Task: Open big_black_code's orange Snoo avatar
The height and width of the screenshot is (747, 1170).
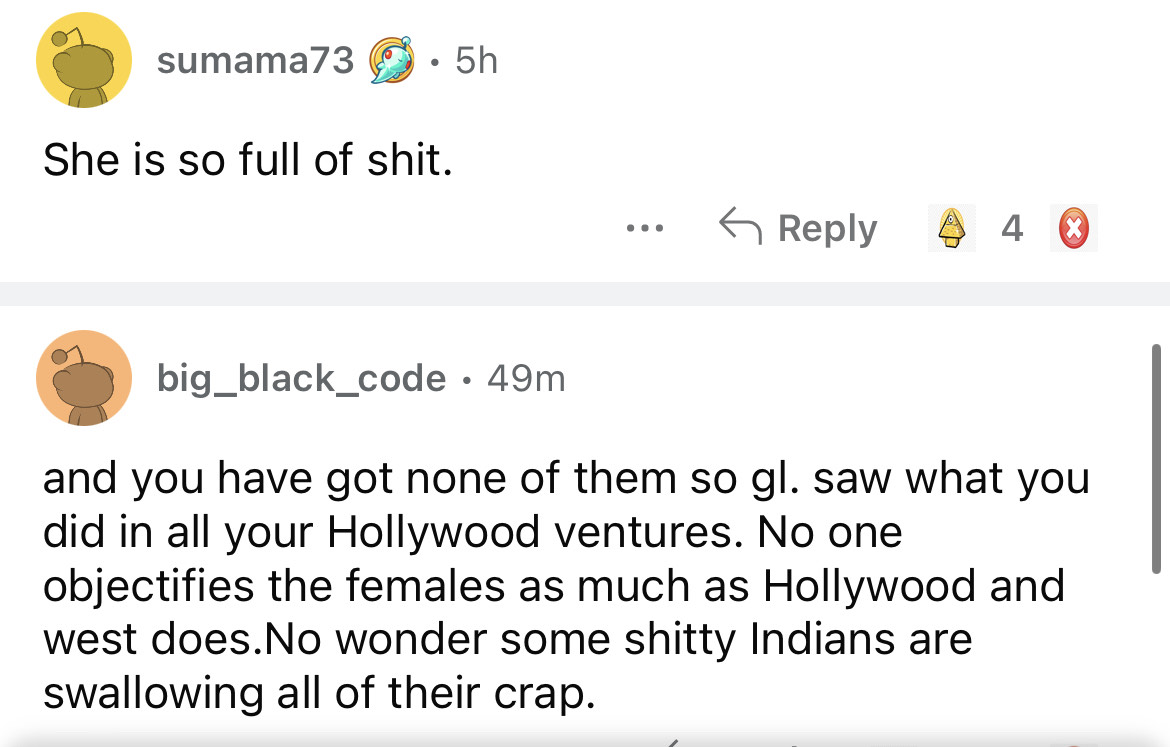Action: [84, 378]
